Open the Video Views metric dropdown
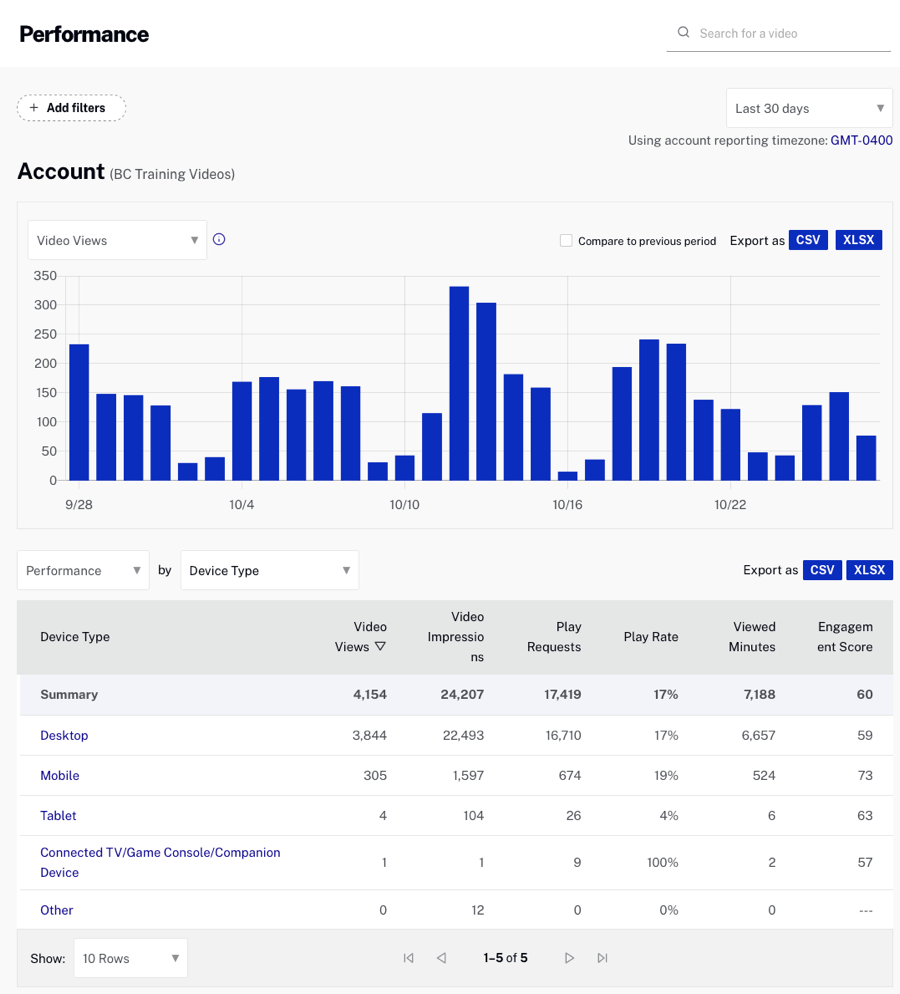The image size is (900, 994). (x=116, y=240)
